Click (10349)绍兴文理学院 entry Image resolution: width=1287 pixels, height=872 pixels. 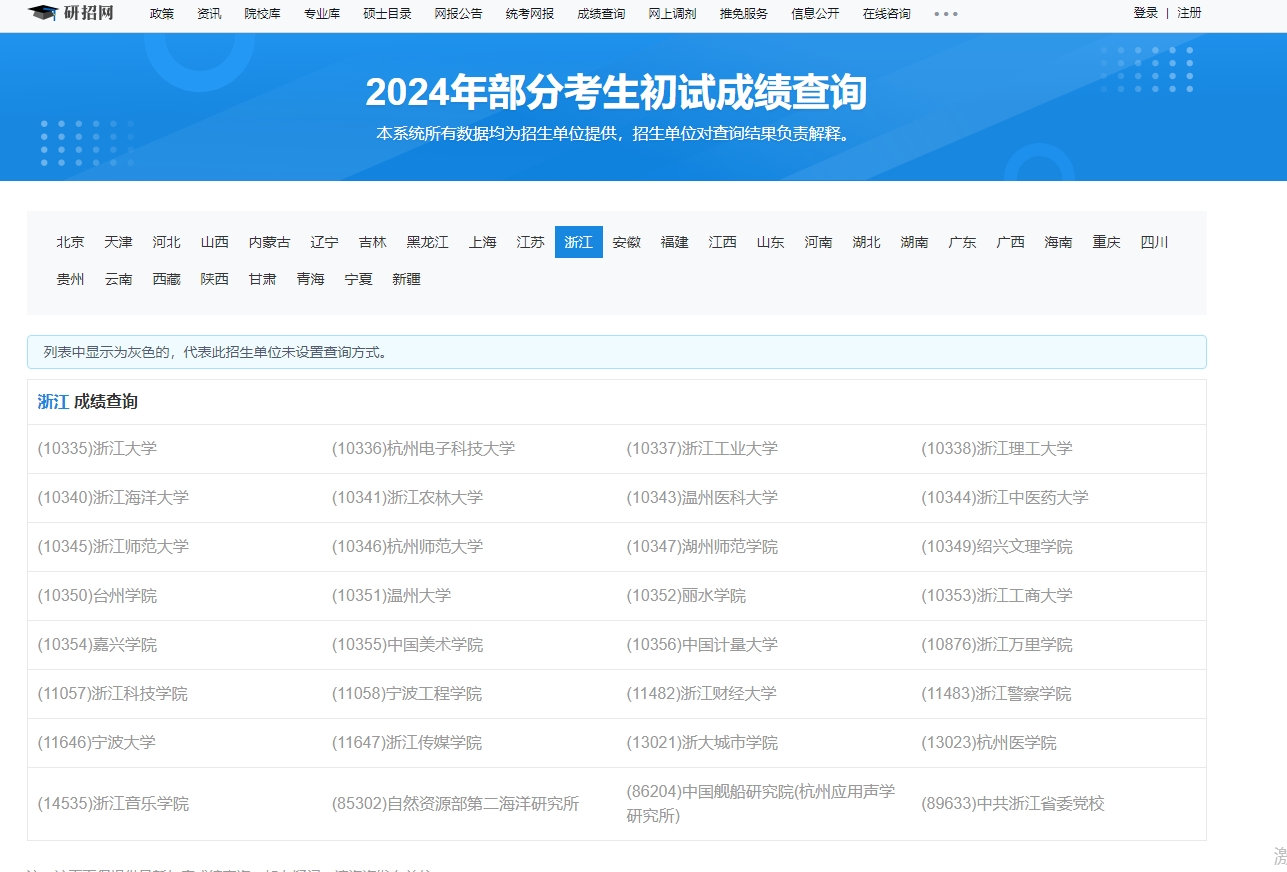pos(997,547)
